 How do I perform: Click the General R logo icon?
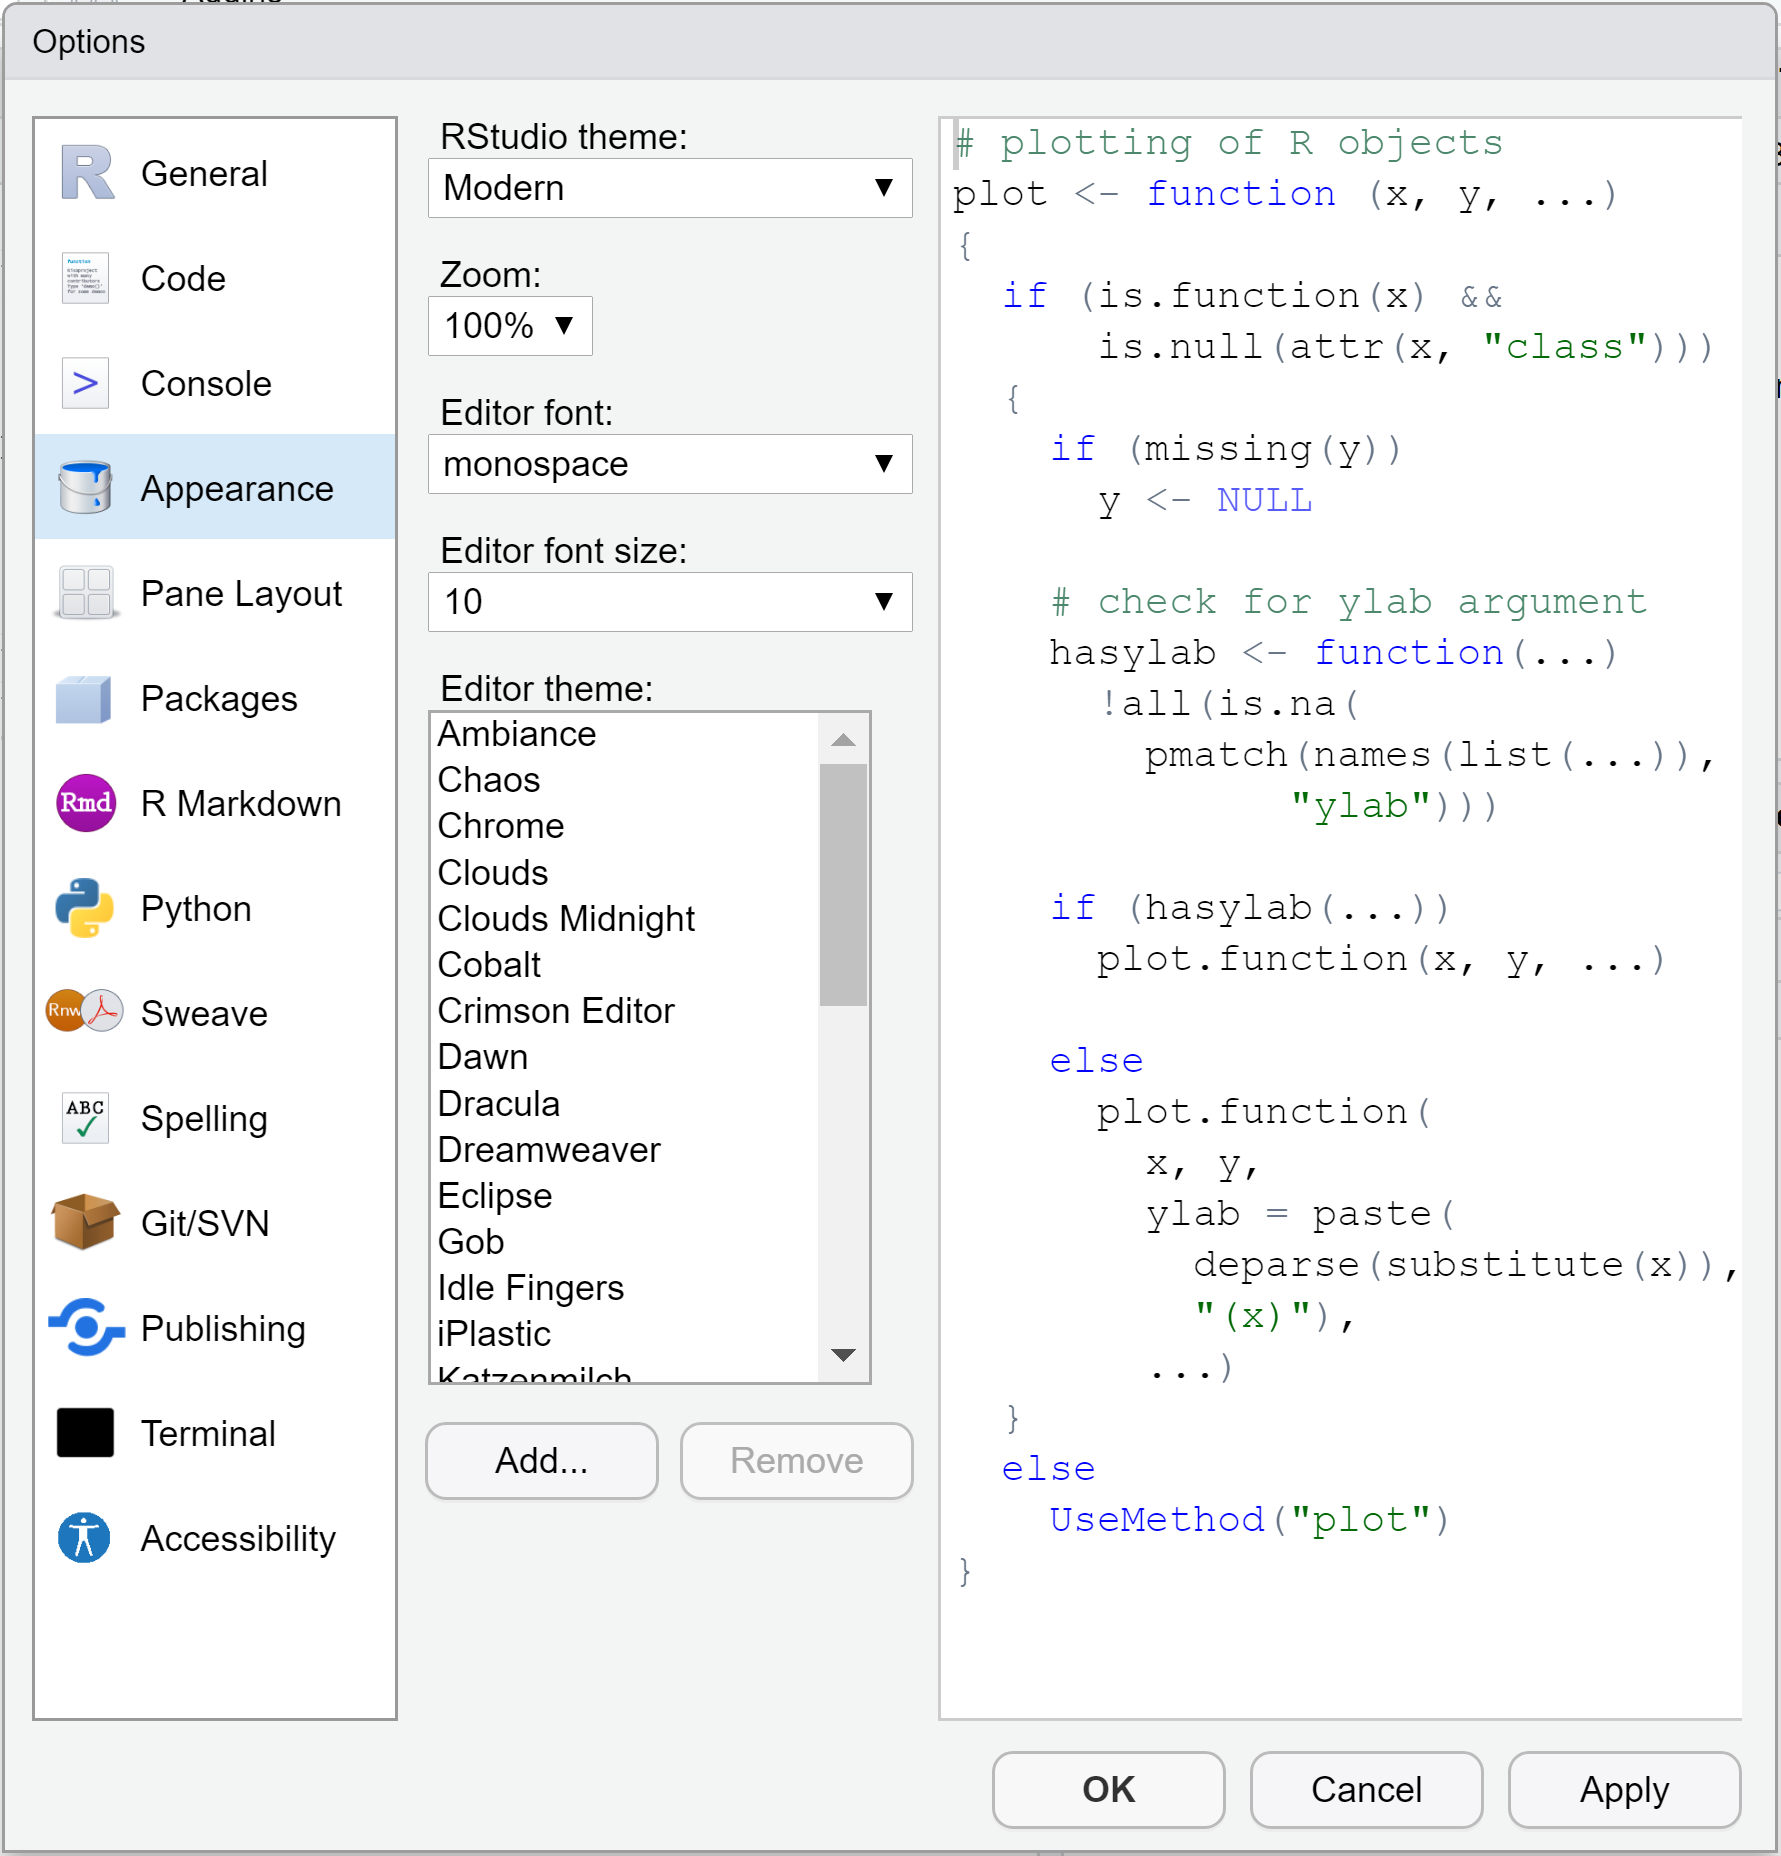pos(87,173)
